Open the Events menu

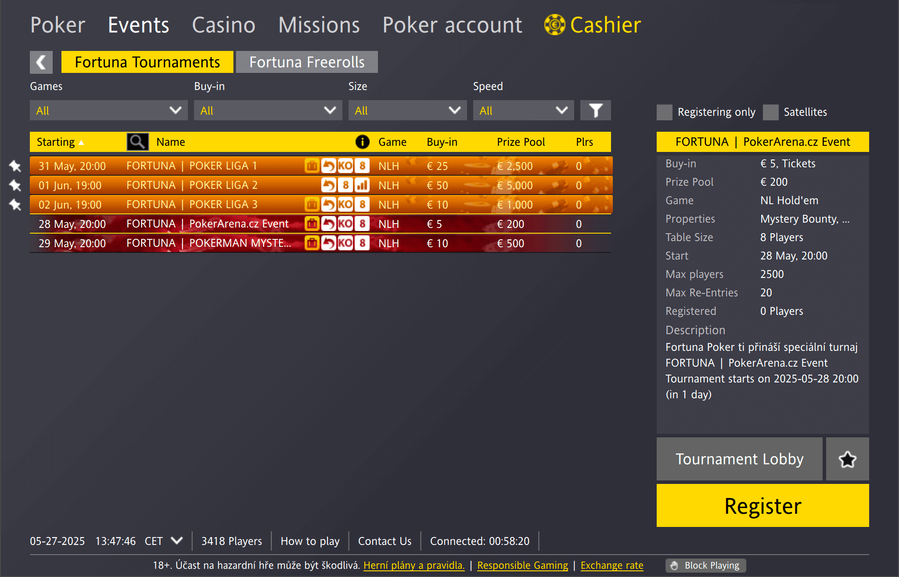(139, 25)
